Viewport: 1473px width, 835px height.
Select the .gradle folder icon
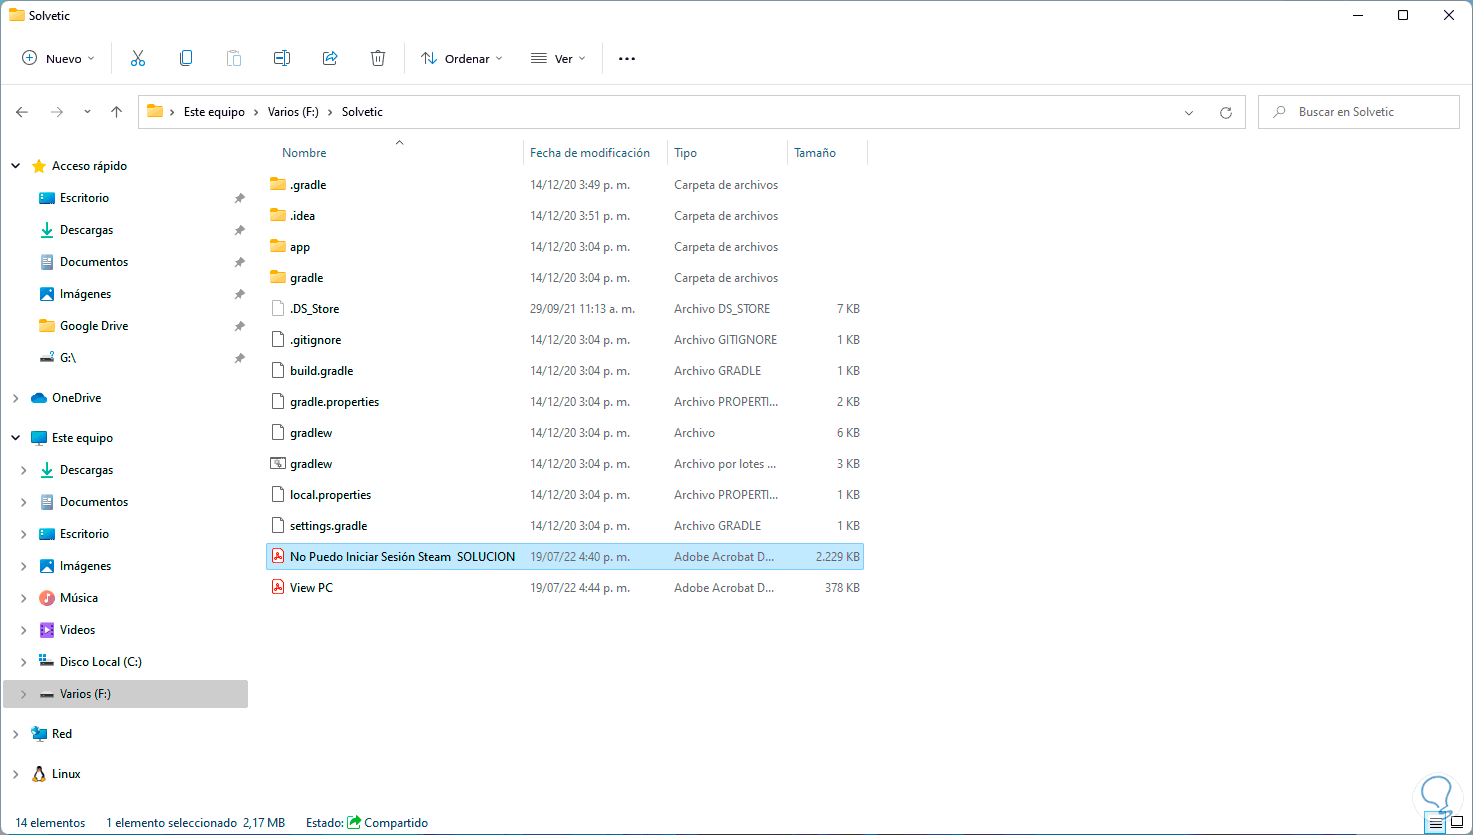click(278, 185)
